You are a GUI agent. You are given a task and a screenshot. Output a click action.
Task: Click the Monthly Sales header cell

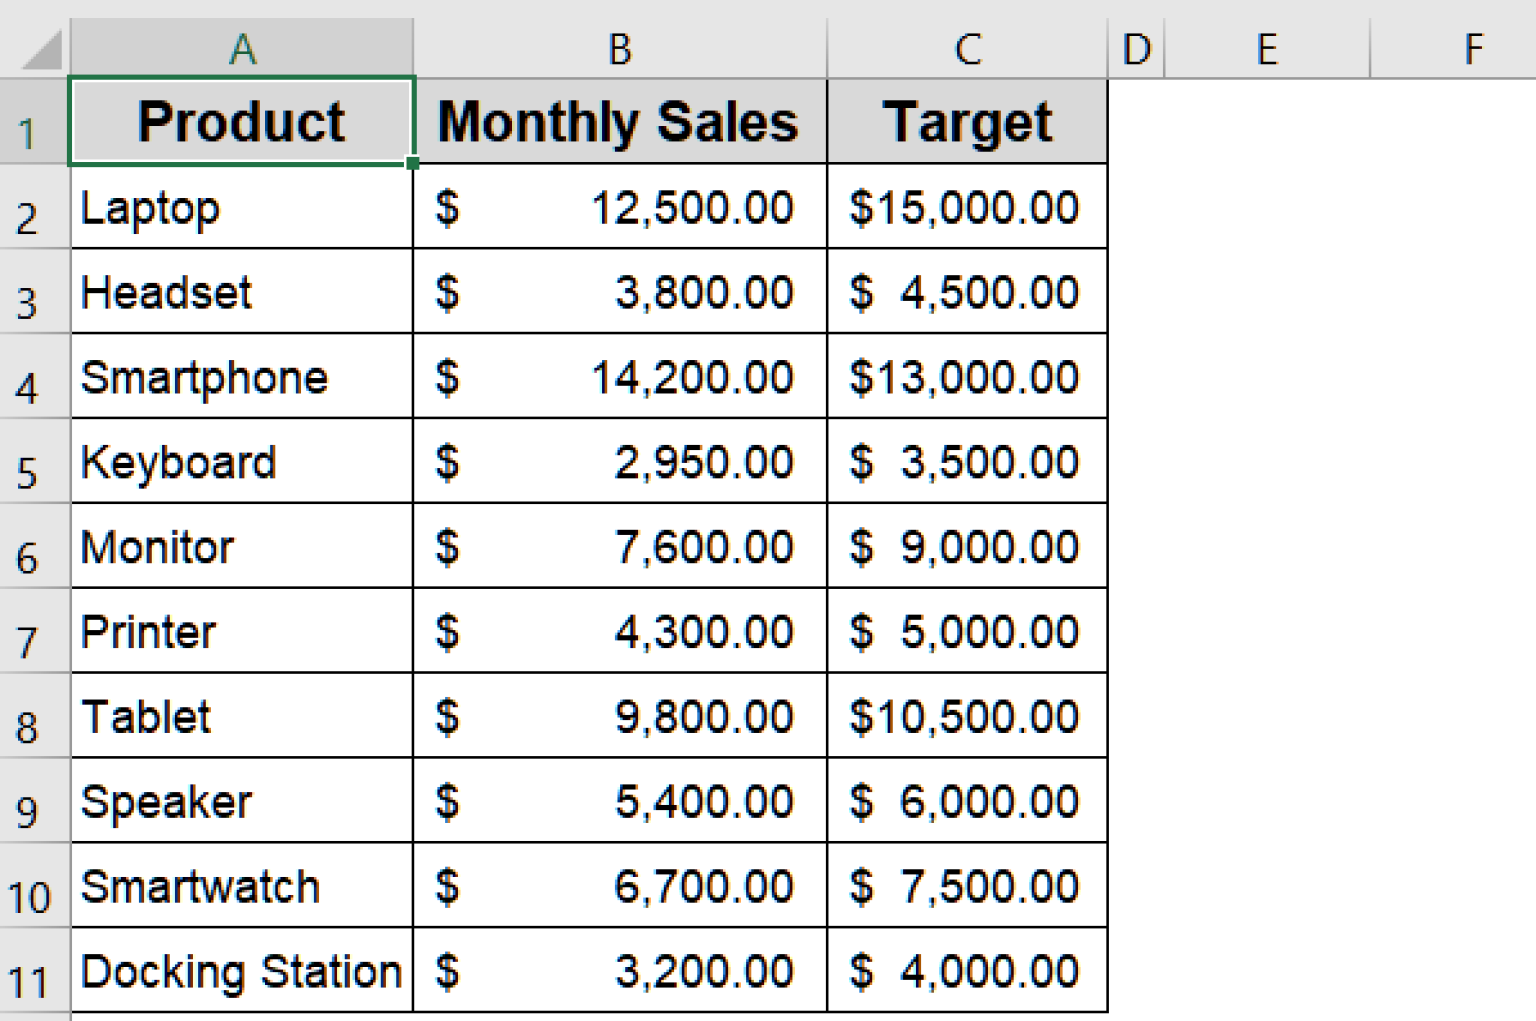click(618, 120)
